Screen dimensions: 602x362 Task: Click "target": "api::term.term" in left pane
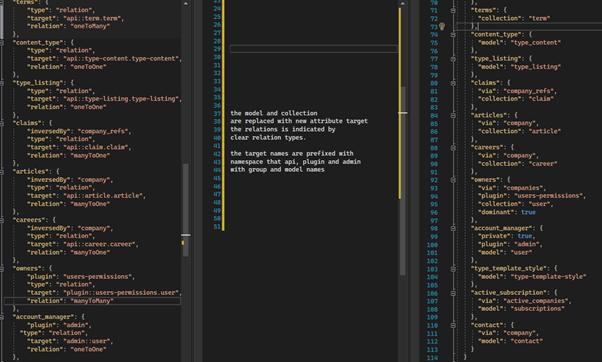click(x=75, y=18)
